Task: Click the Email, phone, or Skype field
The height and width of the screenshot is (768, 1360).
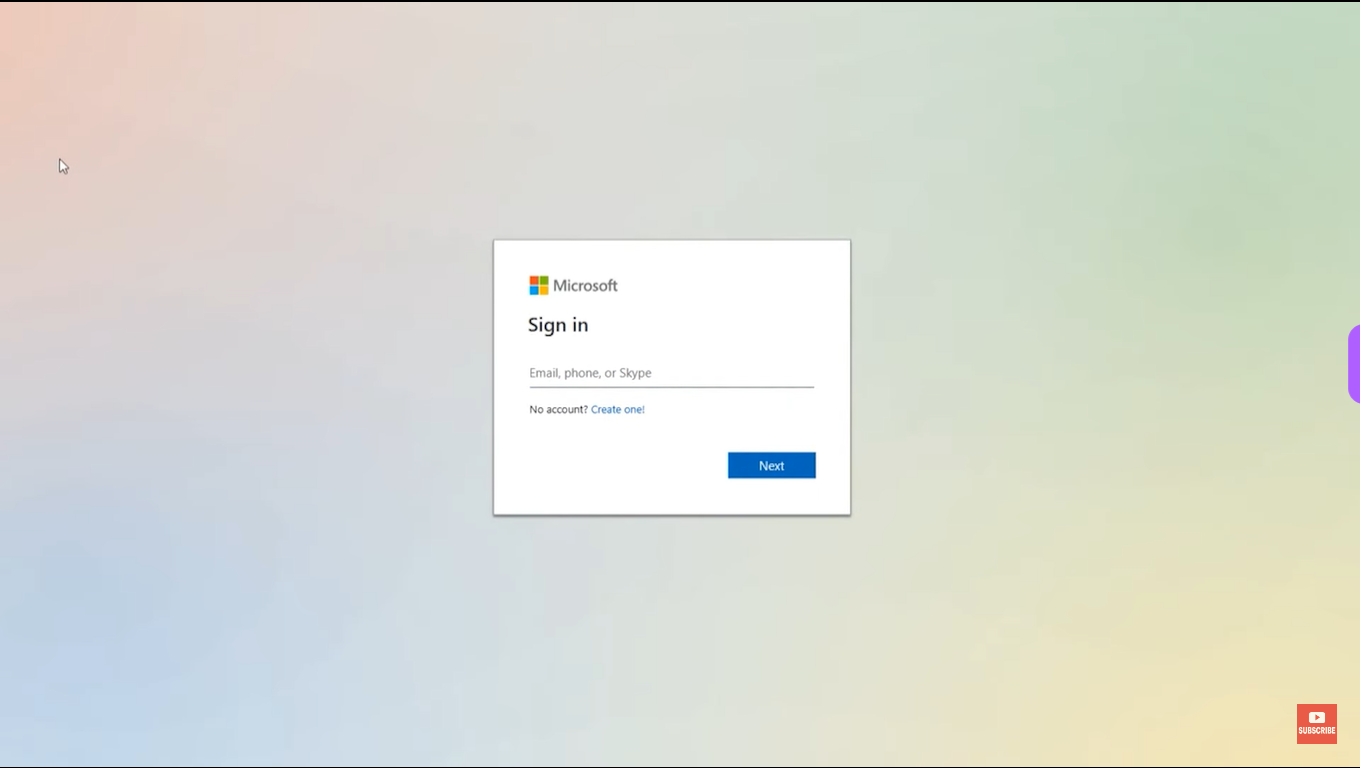Action: tap(671, 373)
